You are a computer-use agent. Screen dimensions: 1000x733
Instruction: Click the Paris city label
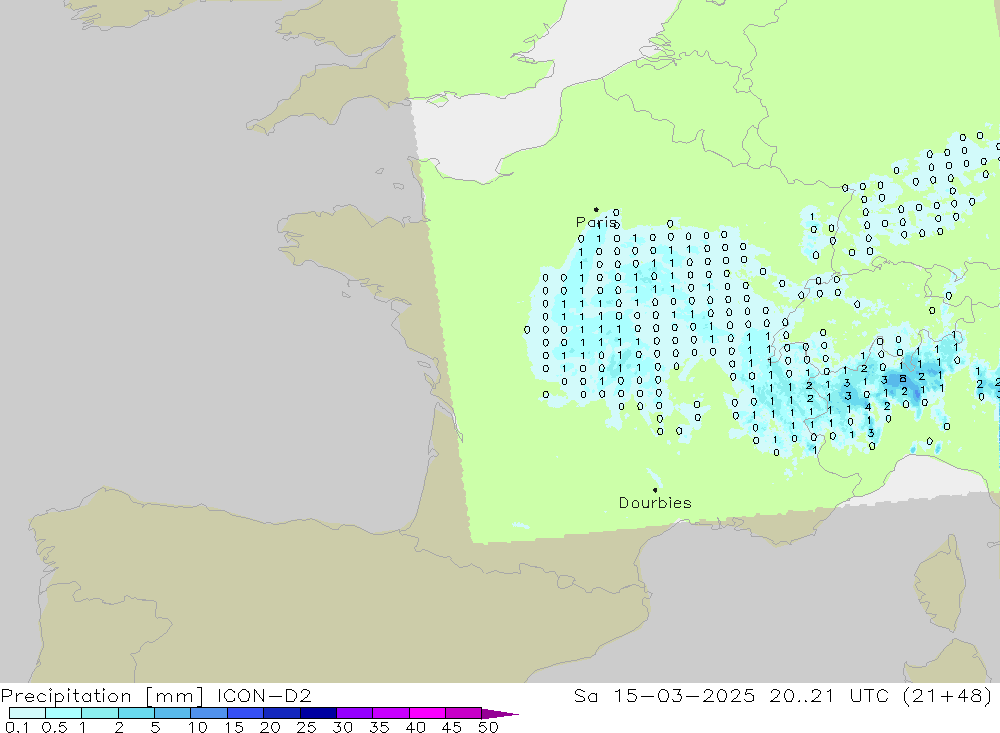(x=596, y=222)
